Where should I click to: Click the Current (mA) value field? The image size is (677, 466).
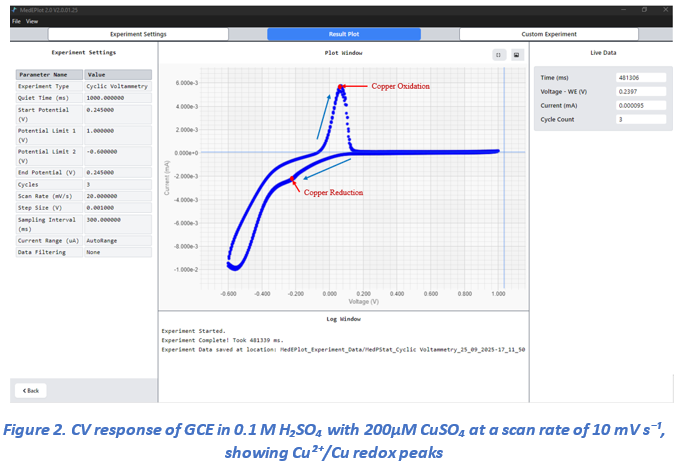click(x=641, y=105)
